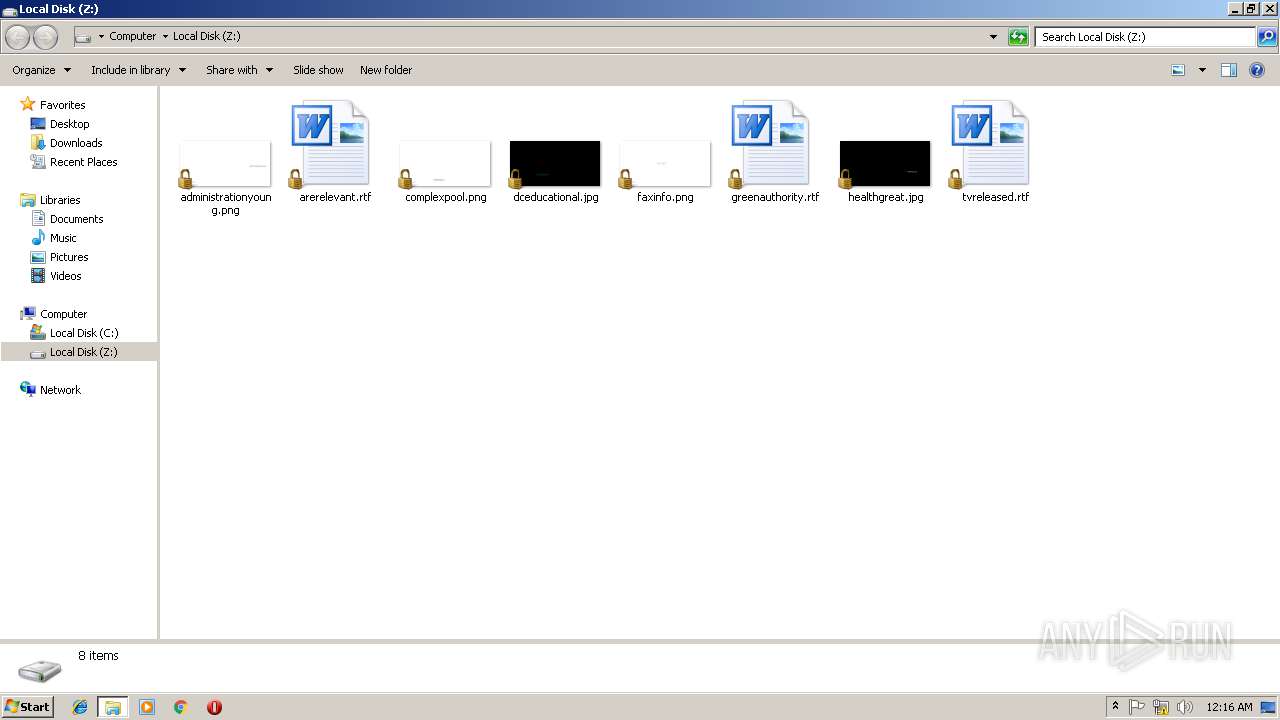Select Libraries in navigation pane
Image resolution: width=1280 pixels, height=720 pixels.
click(60, 200)
